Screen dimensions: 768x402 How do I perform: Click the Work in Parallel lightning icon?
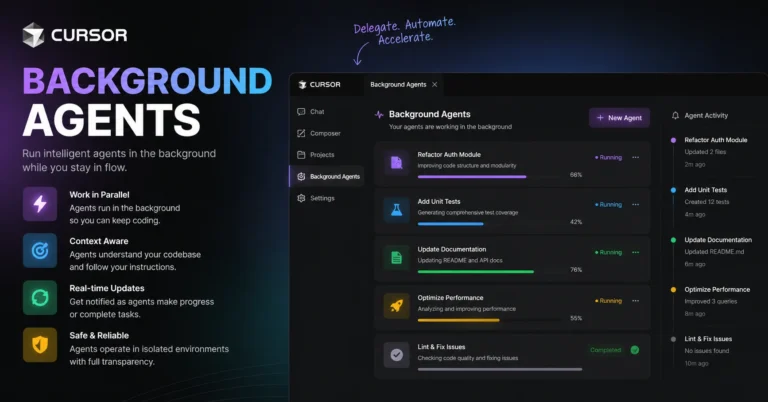point(40,204)
